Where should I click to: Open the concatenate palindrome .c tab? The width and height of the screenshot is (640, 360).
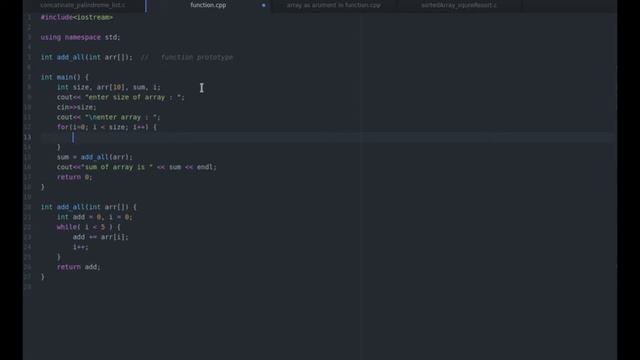[x=83, y=5]
